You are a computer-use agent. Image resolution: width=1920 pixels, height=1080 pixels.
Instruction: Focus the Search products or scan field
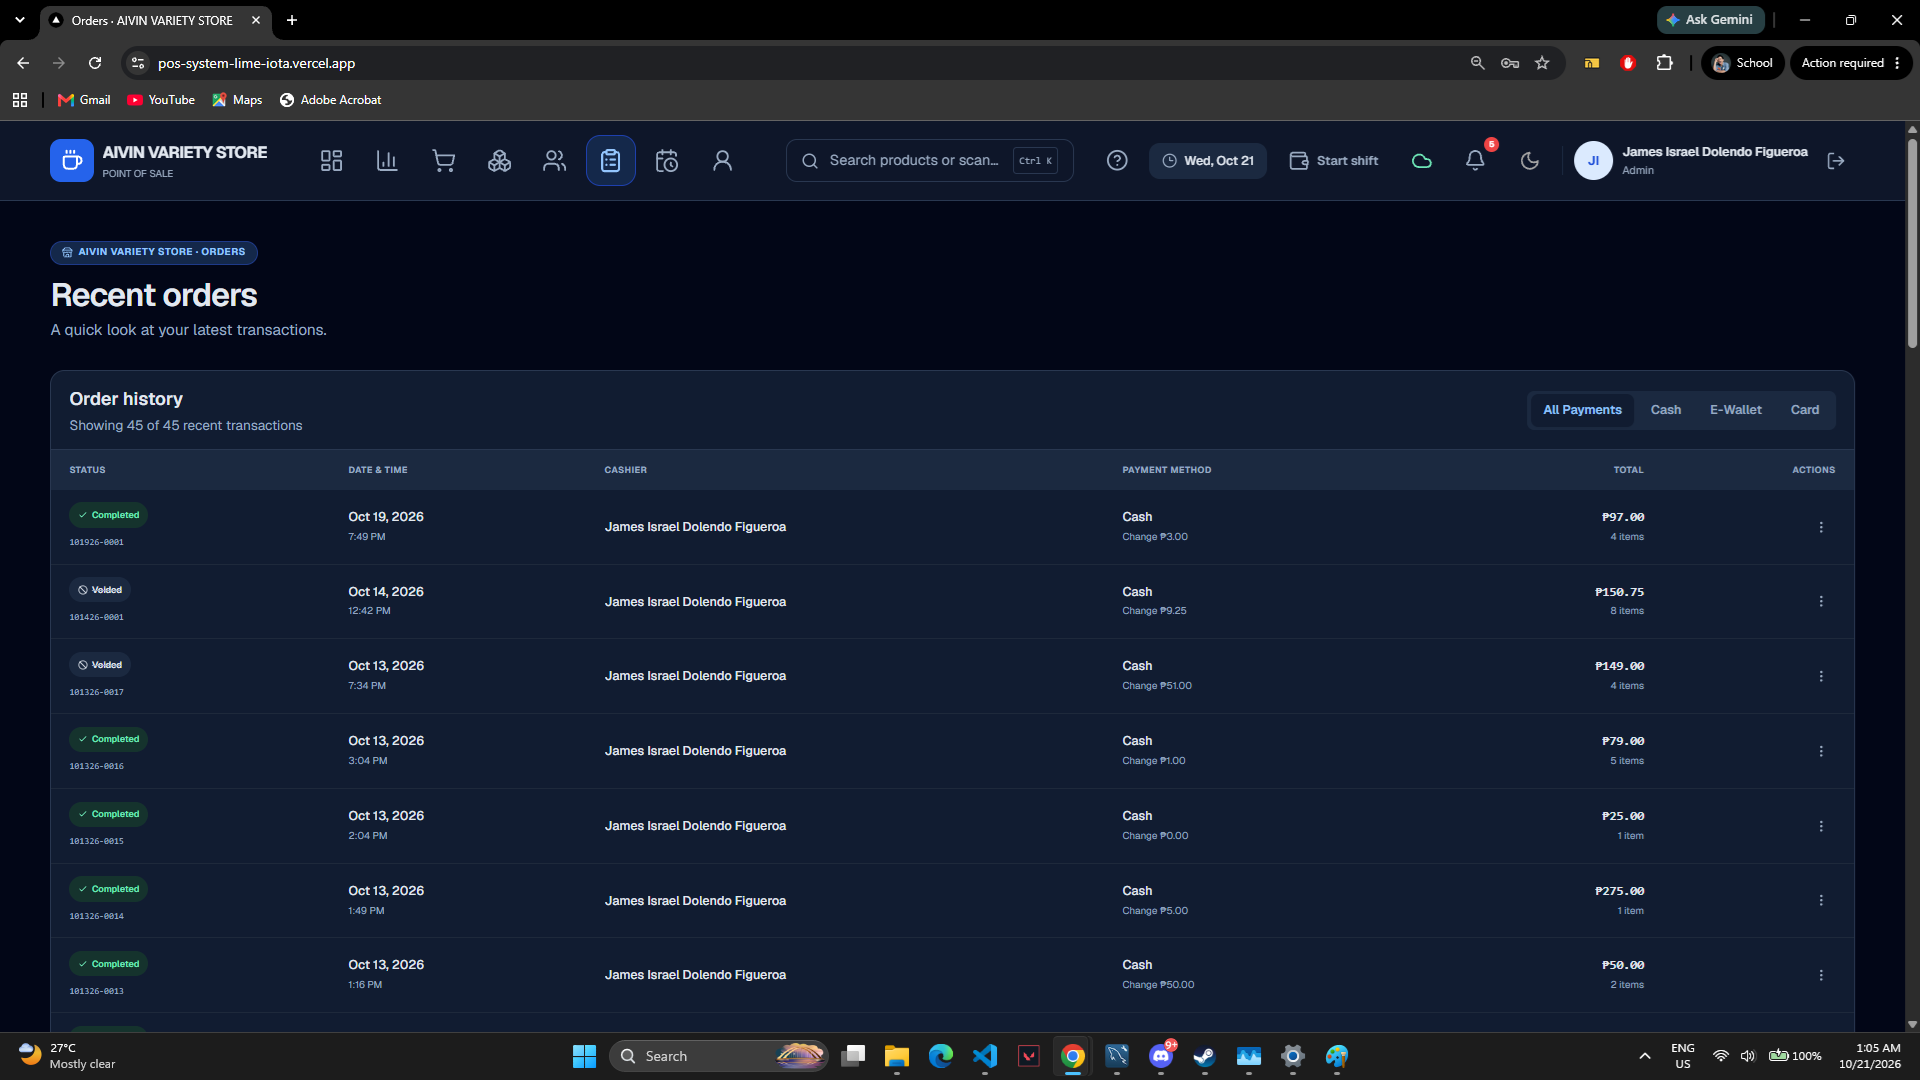[x=929, y=161]
